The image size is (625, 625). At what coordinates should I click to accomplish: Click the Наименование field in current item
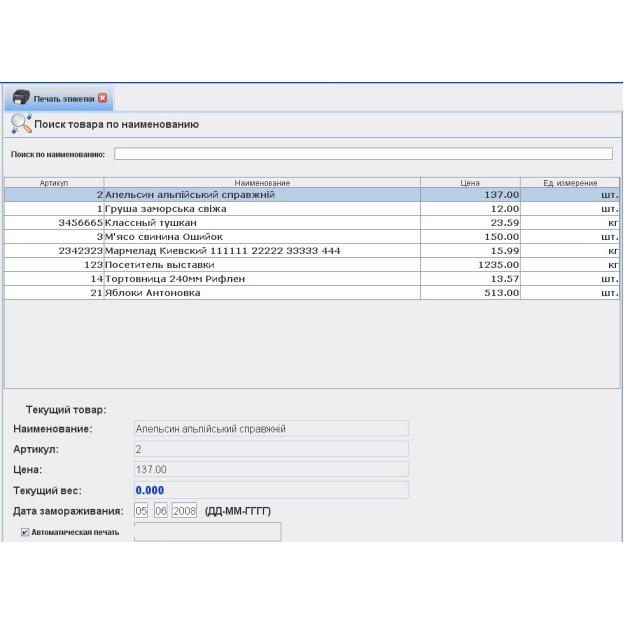[x=271, y=428]
